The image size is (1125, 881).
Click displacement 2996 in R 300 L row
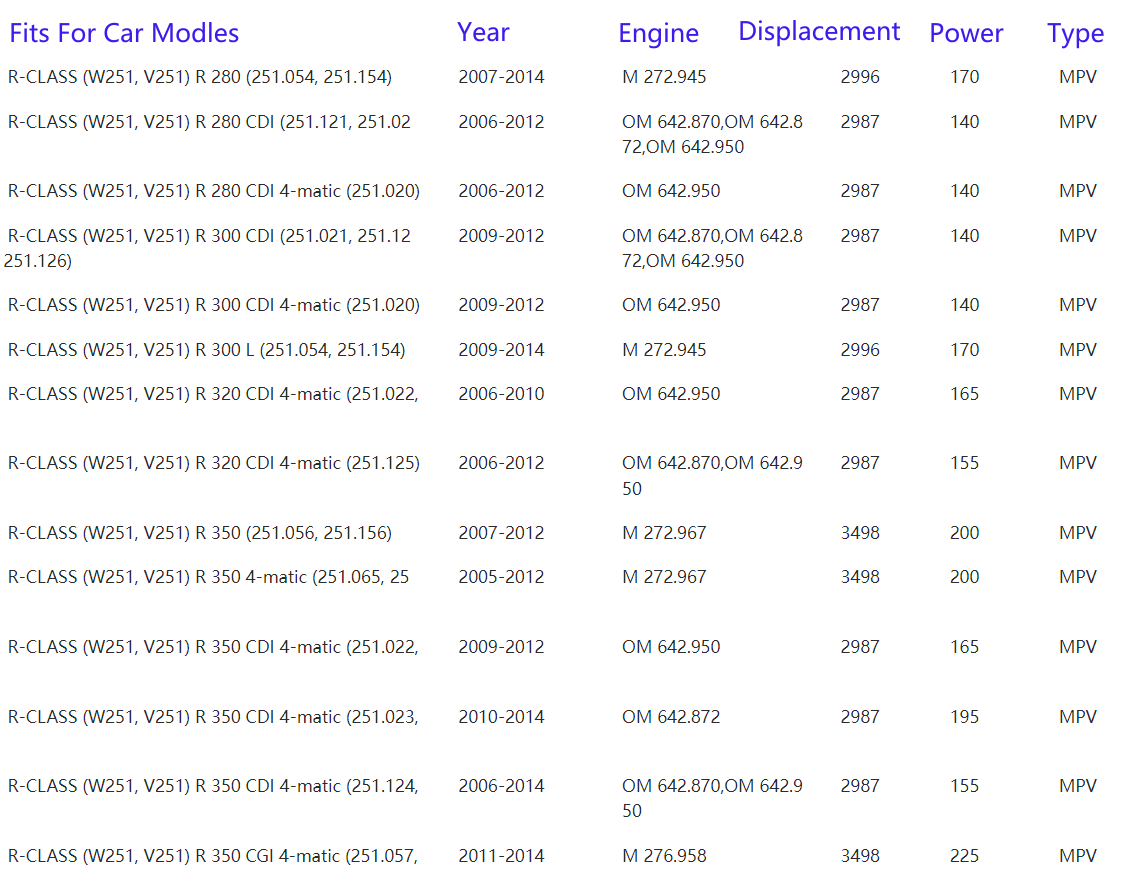pos(860,350)
